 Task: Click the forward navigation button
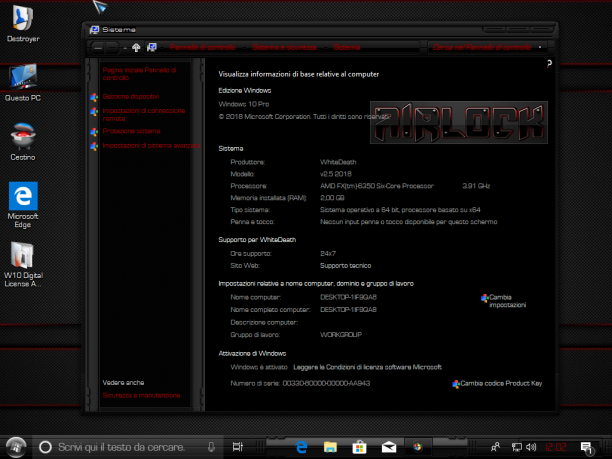pos(113,48)
